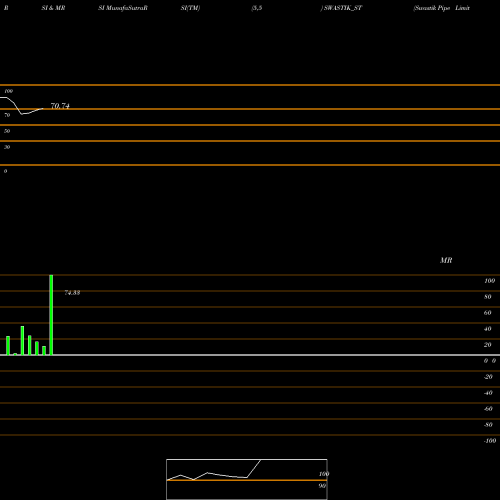The image size is (500, 500).
Task: Click the mini RSI chart thumbnail at bottom
Action: coord(247,479)
